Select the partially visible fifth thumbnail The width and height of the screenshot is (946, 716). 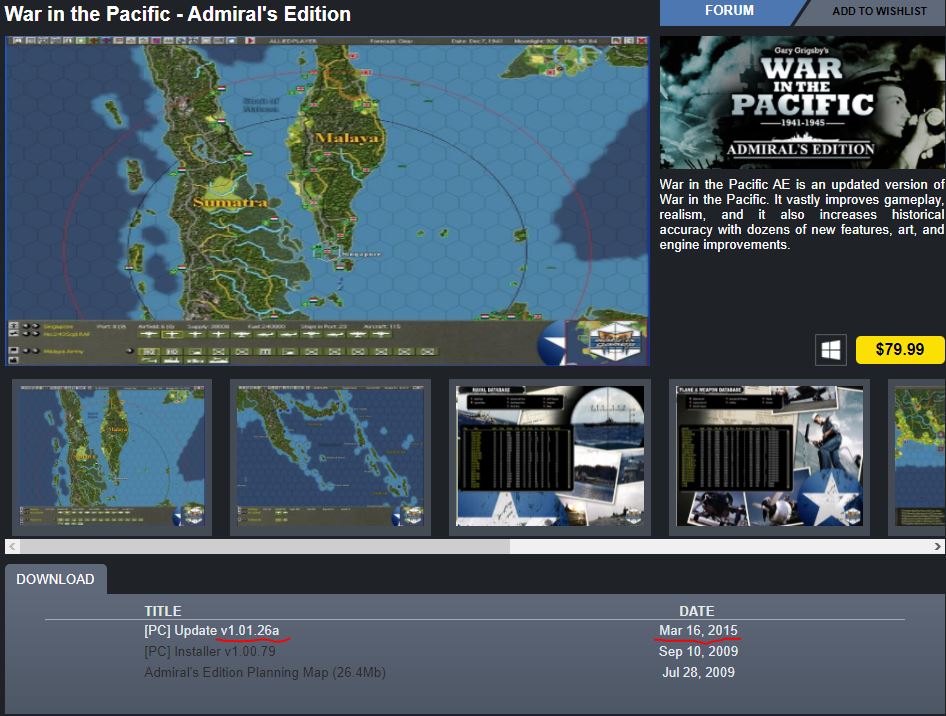[x=917, y=457]
